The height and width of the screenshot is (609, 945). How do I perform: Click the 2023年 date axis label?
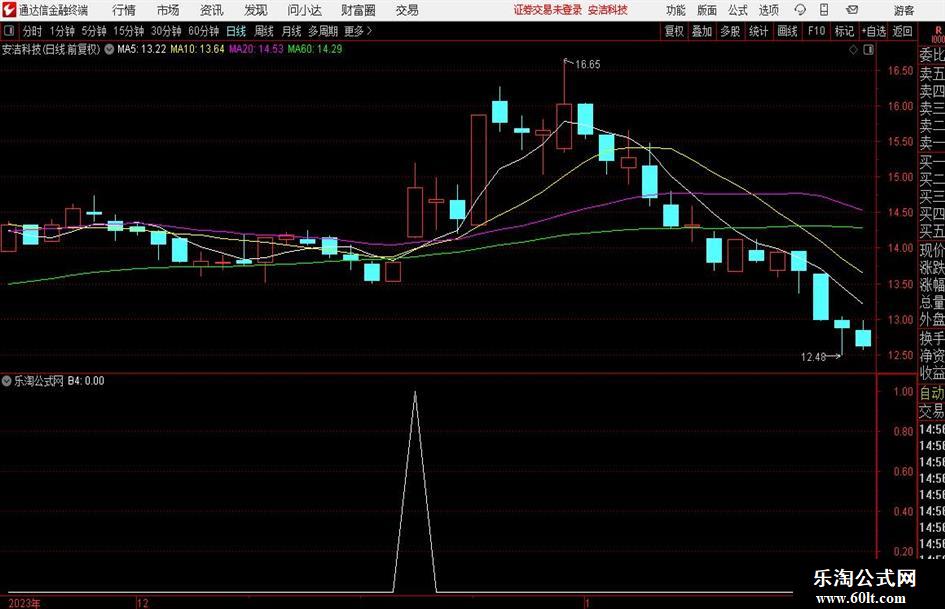[25, 604]
